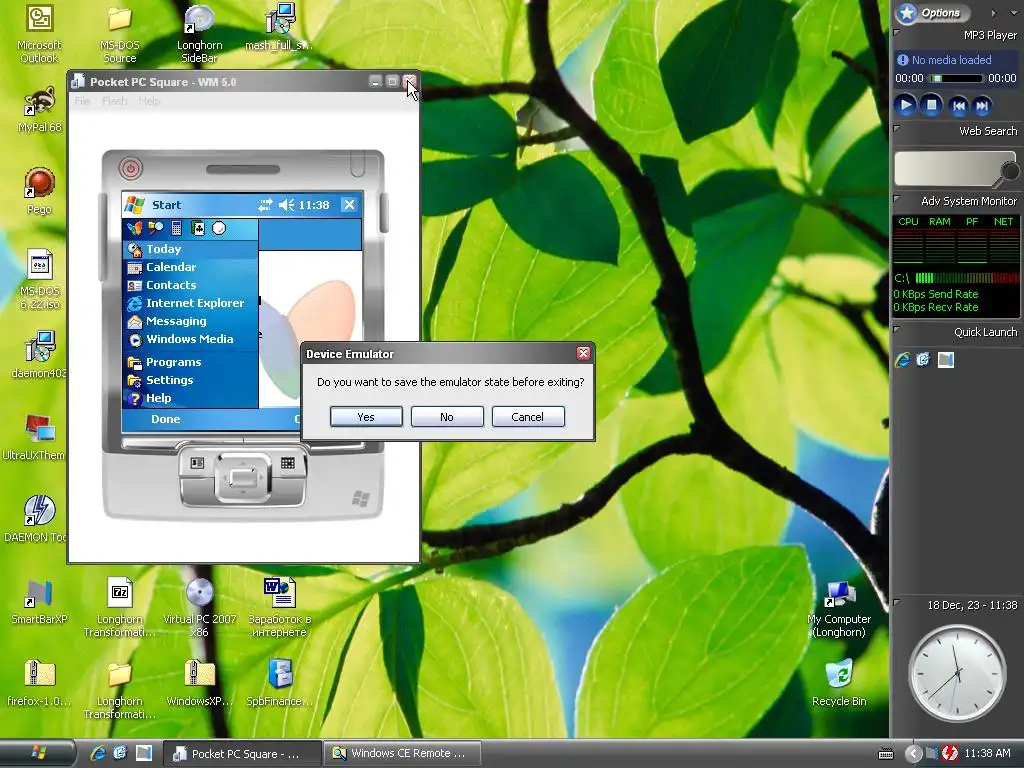Viewport: 1024px width, 768px height.
Task: Open Windows Media from the Start menu
Action: (190, 339)
